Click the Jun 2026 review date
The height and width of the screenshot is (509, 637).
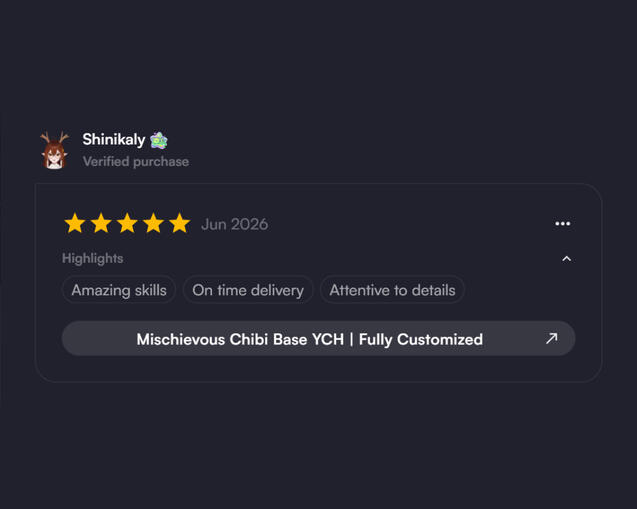click(x=235, y=224)
